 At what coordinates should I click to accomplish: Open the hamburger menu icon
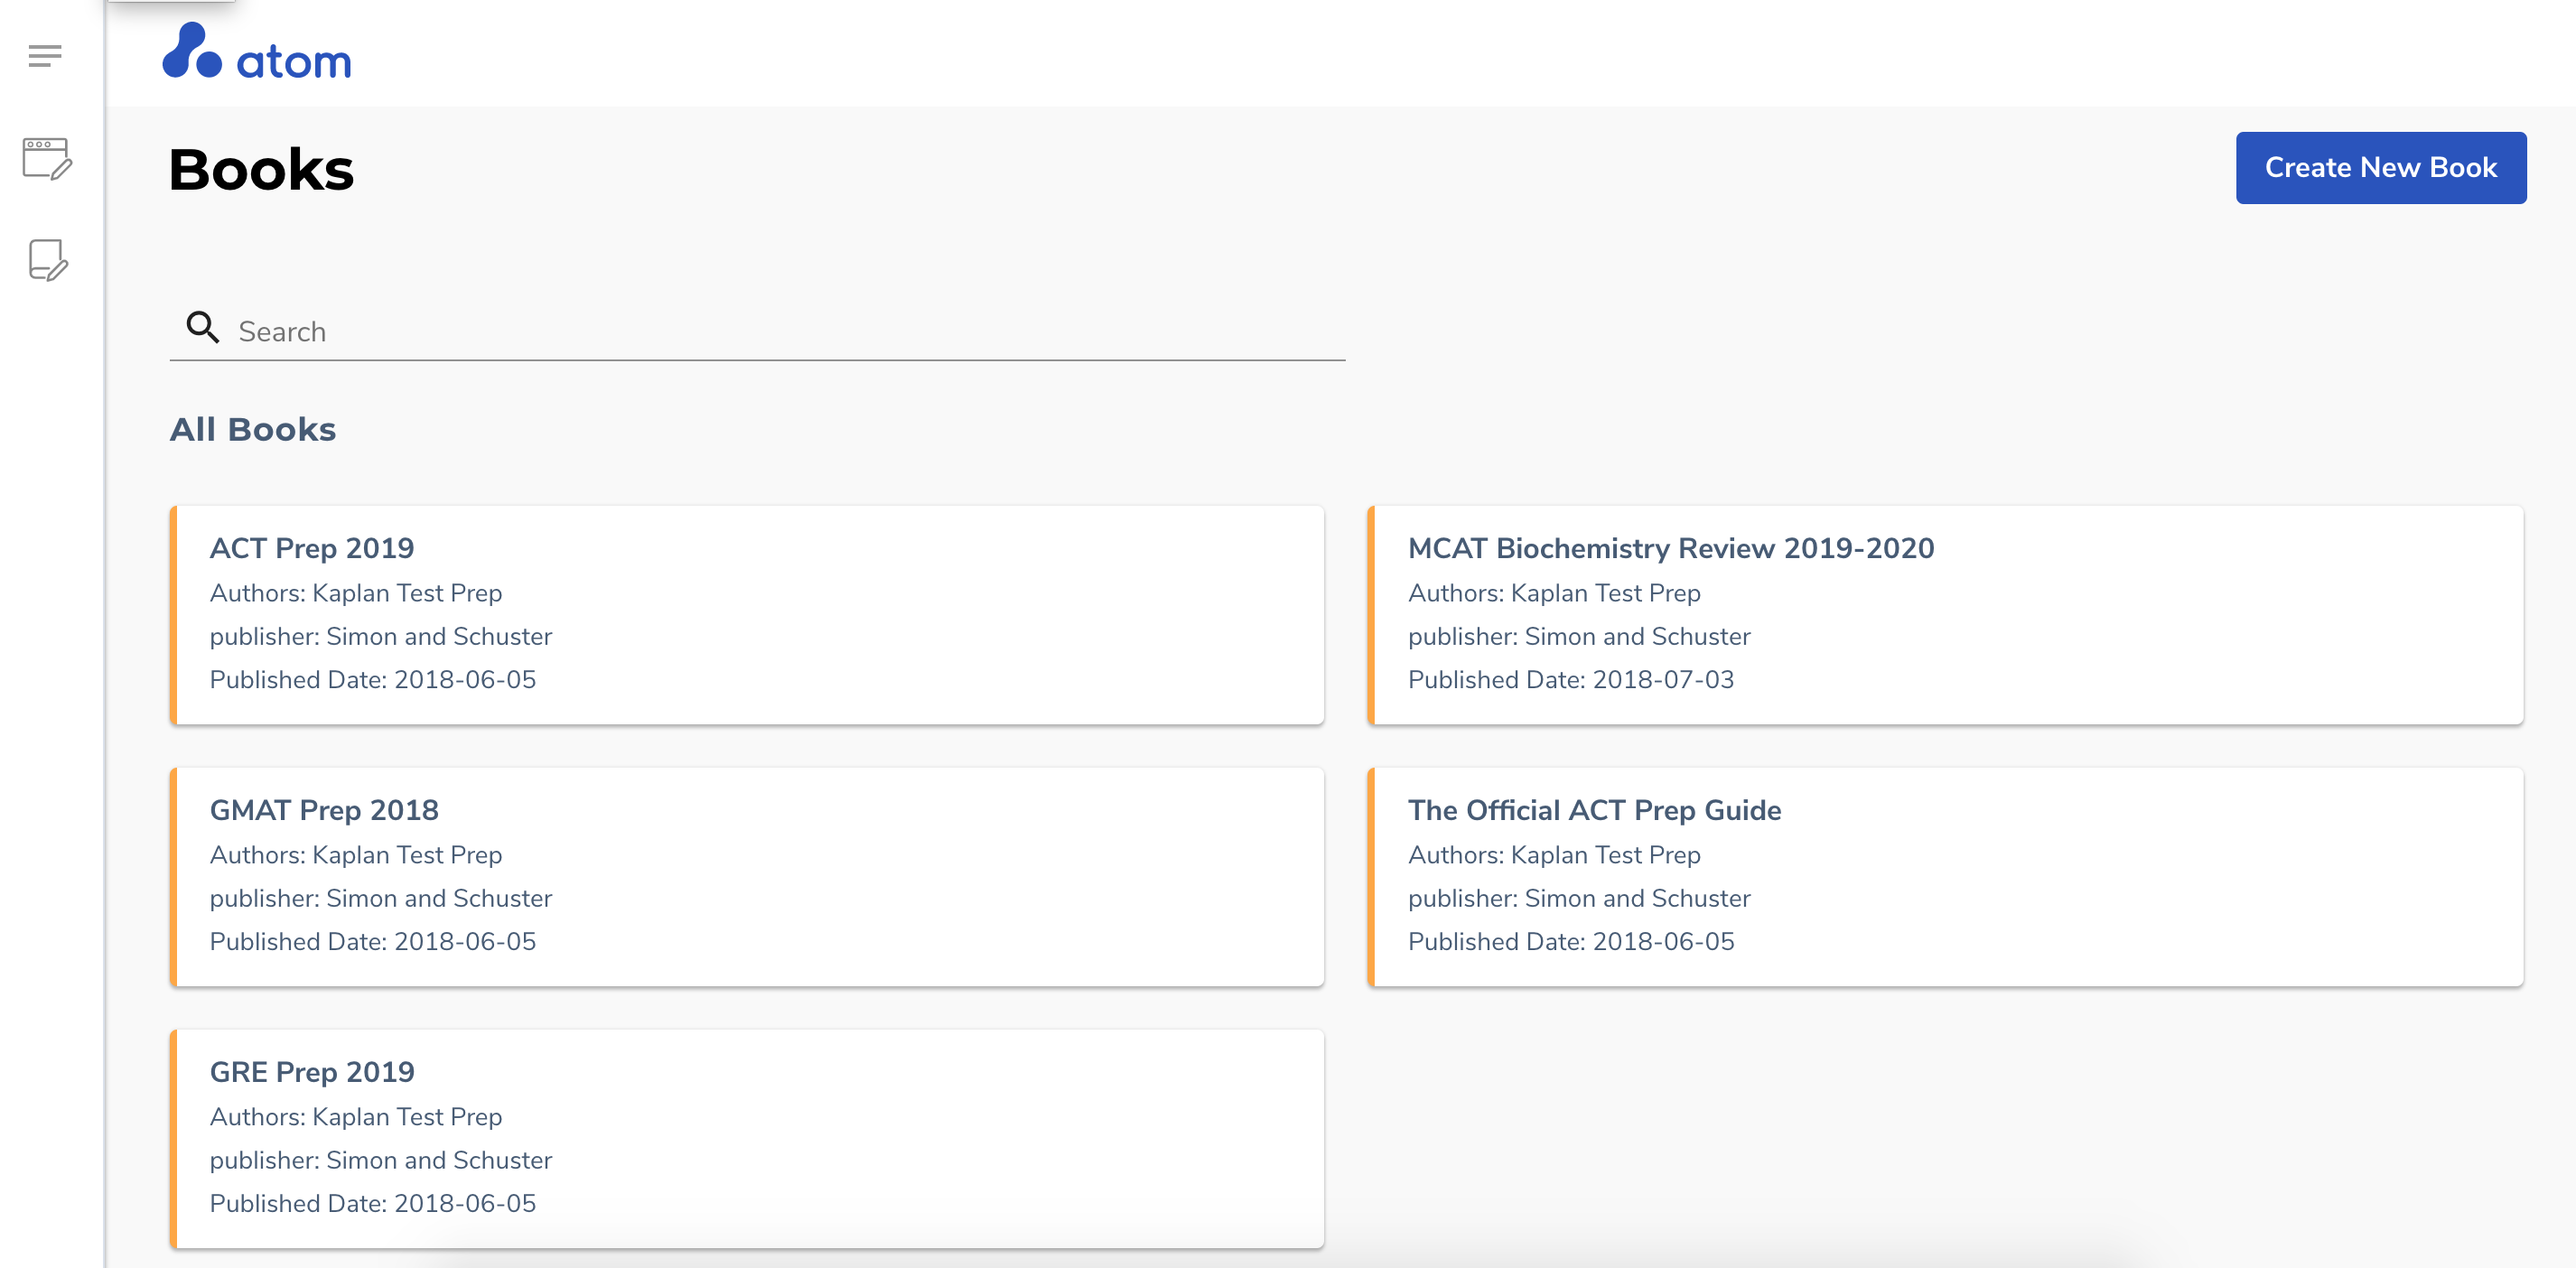click(x=45, y=56)
